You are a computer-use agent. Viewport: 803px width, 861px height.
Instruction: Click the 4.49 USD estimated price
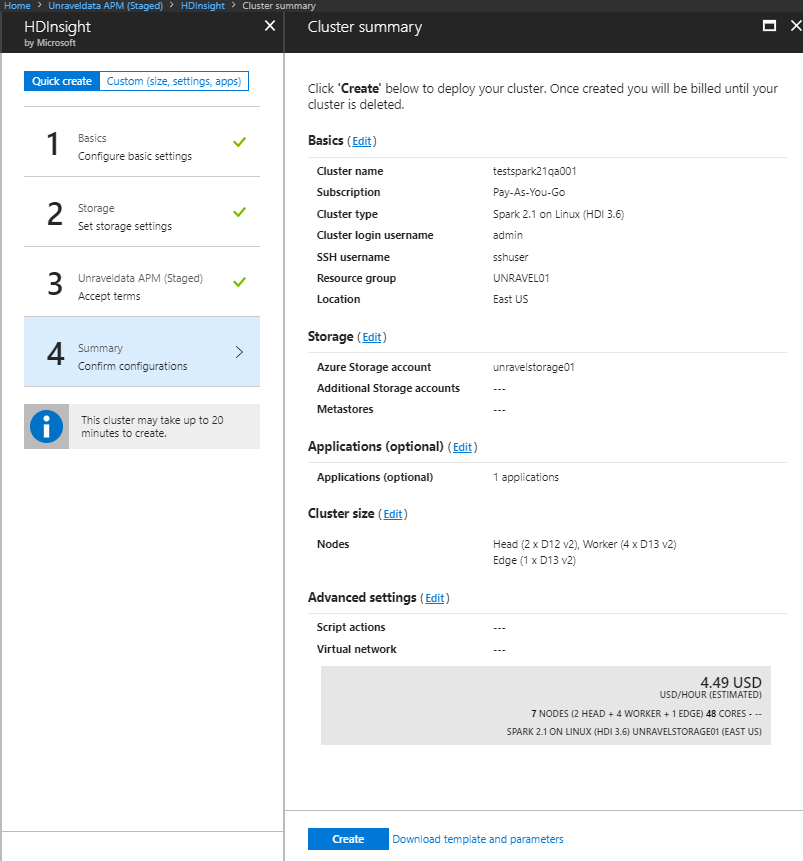(730, 682)
